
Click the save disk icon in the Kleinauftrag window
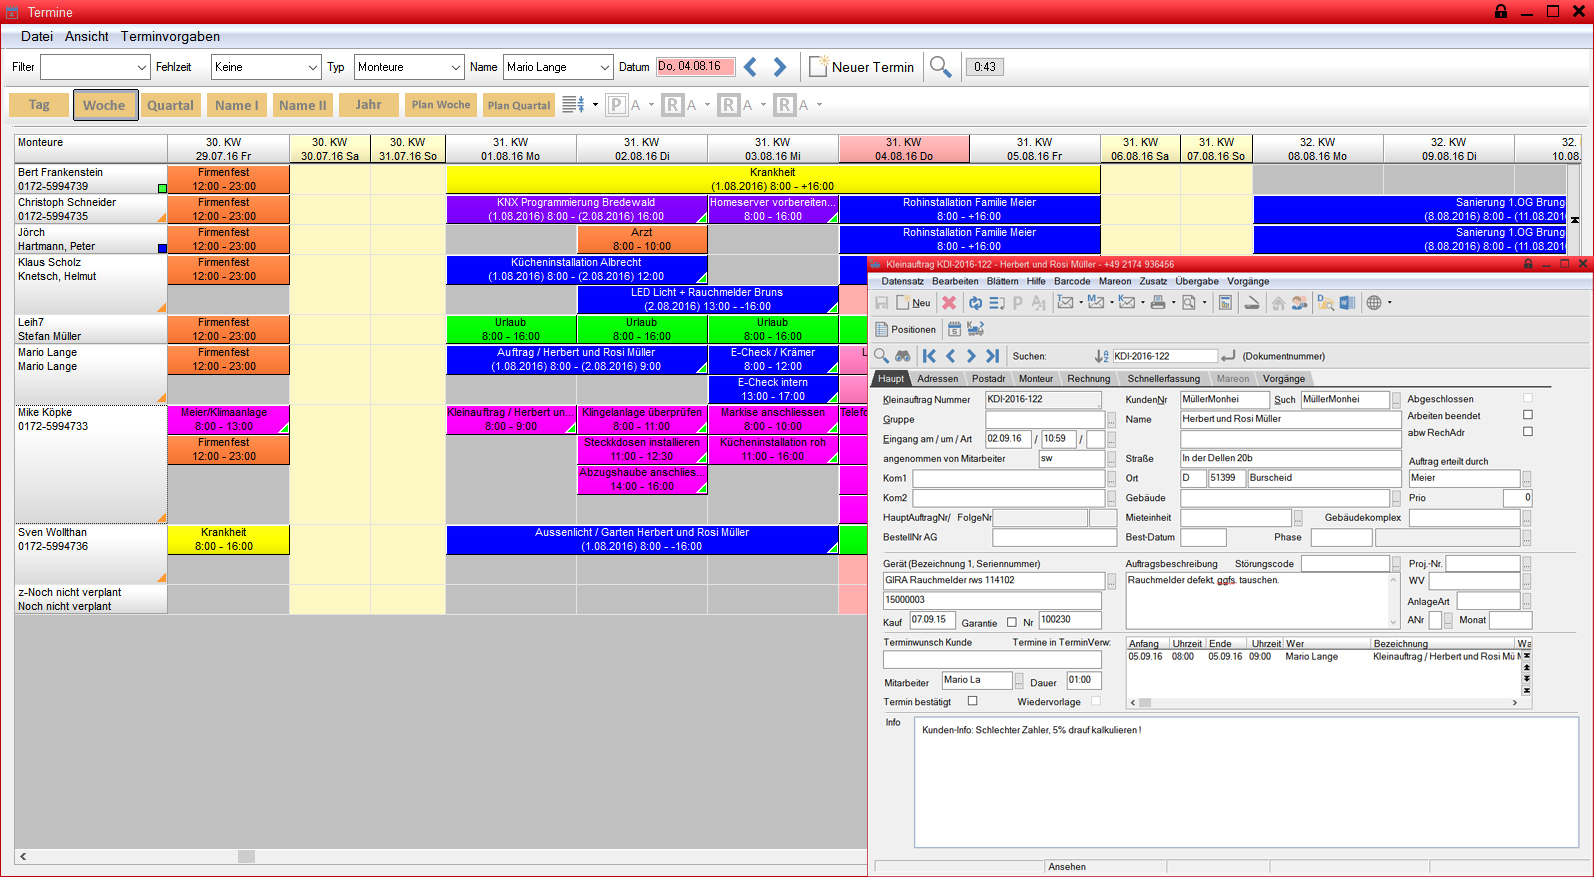[x=882, y=303]
